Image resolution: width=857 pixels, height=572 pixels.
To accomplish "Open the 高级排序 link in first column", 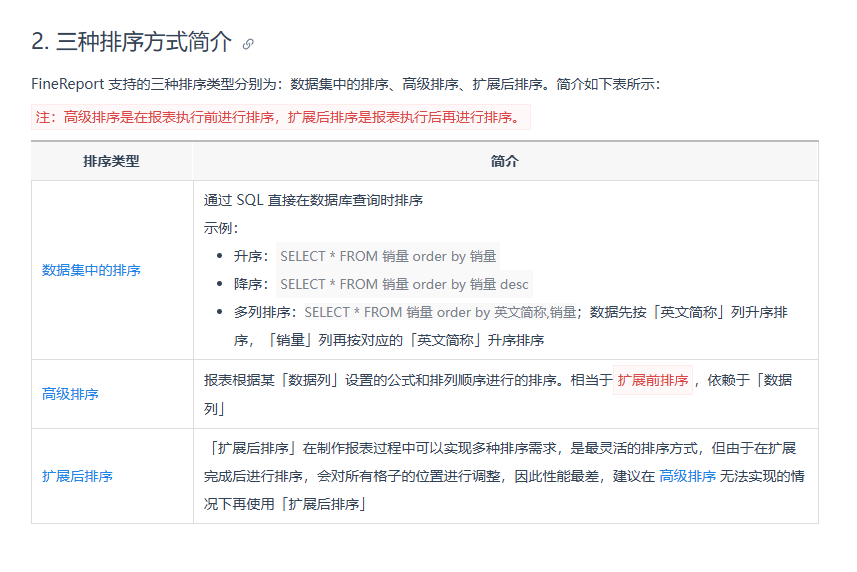I will coord(70,394).
